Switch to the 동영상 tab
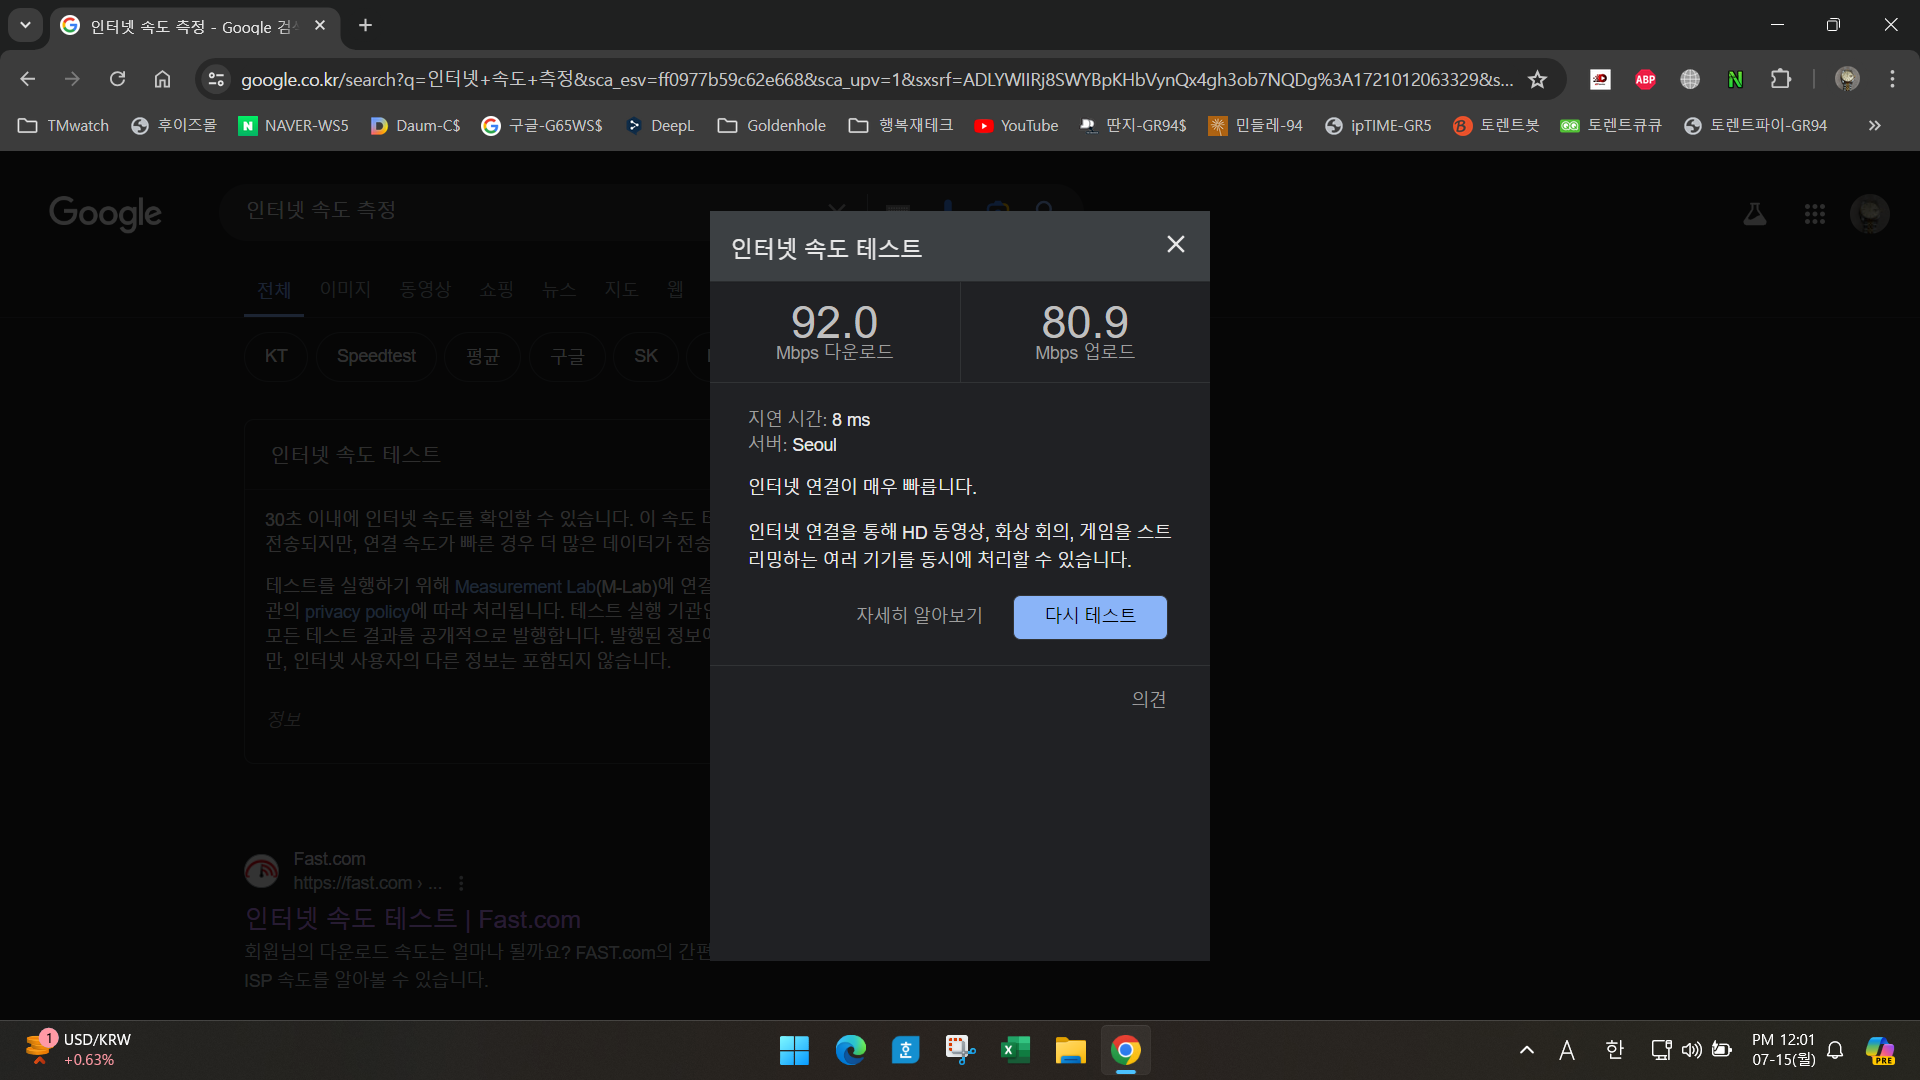 point(426,290)
